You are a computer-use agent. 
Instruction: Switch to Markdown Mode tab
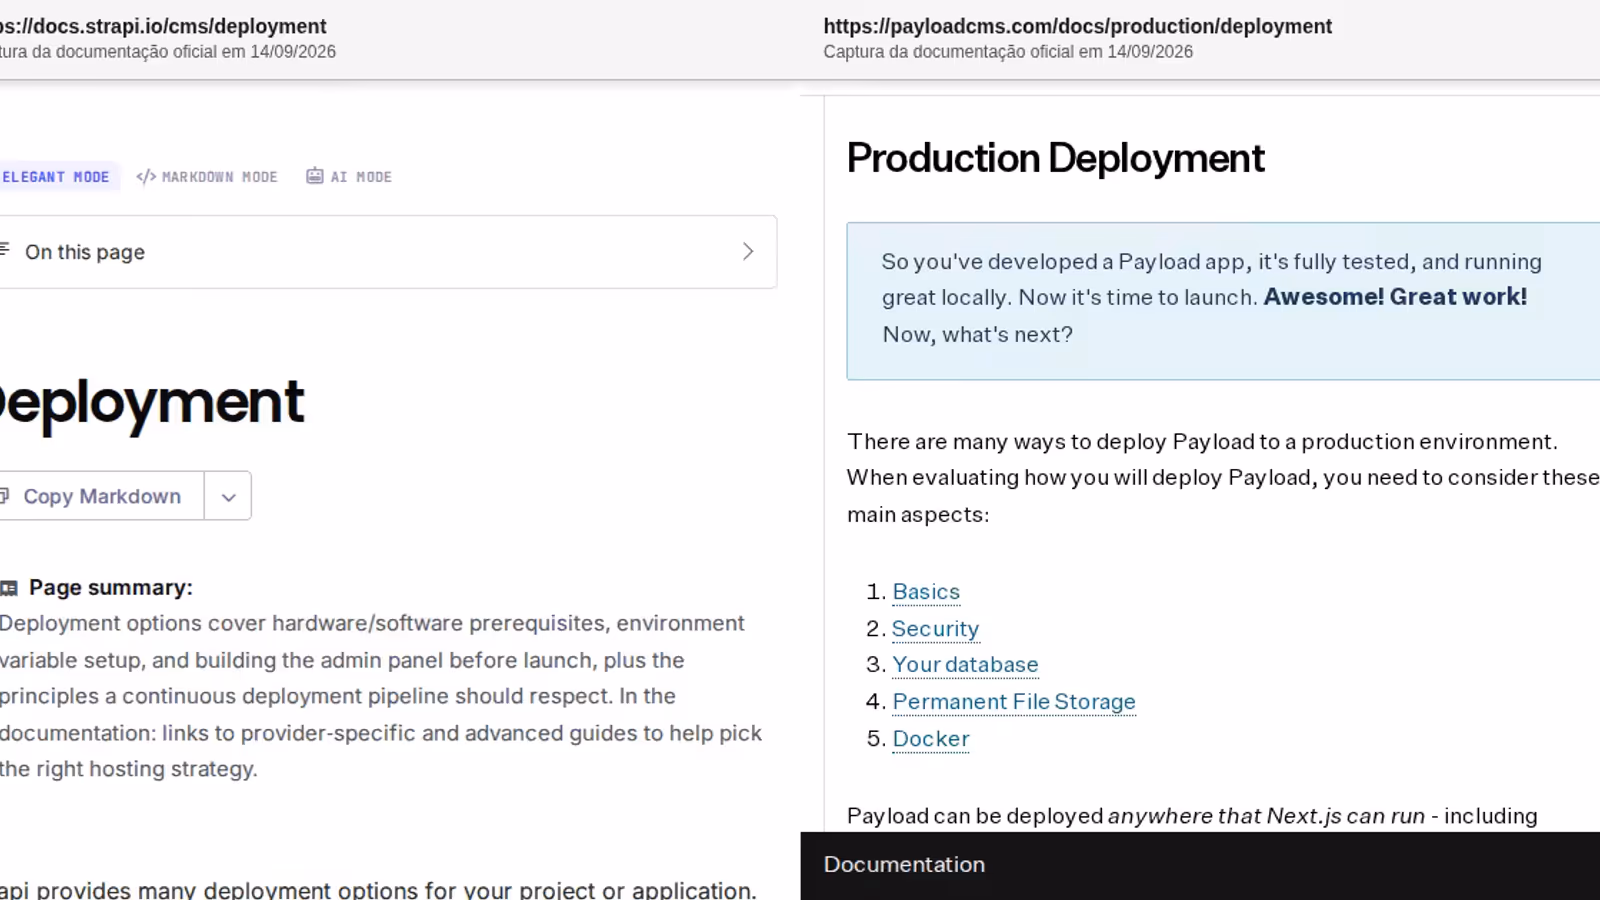coord(207,177)
